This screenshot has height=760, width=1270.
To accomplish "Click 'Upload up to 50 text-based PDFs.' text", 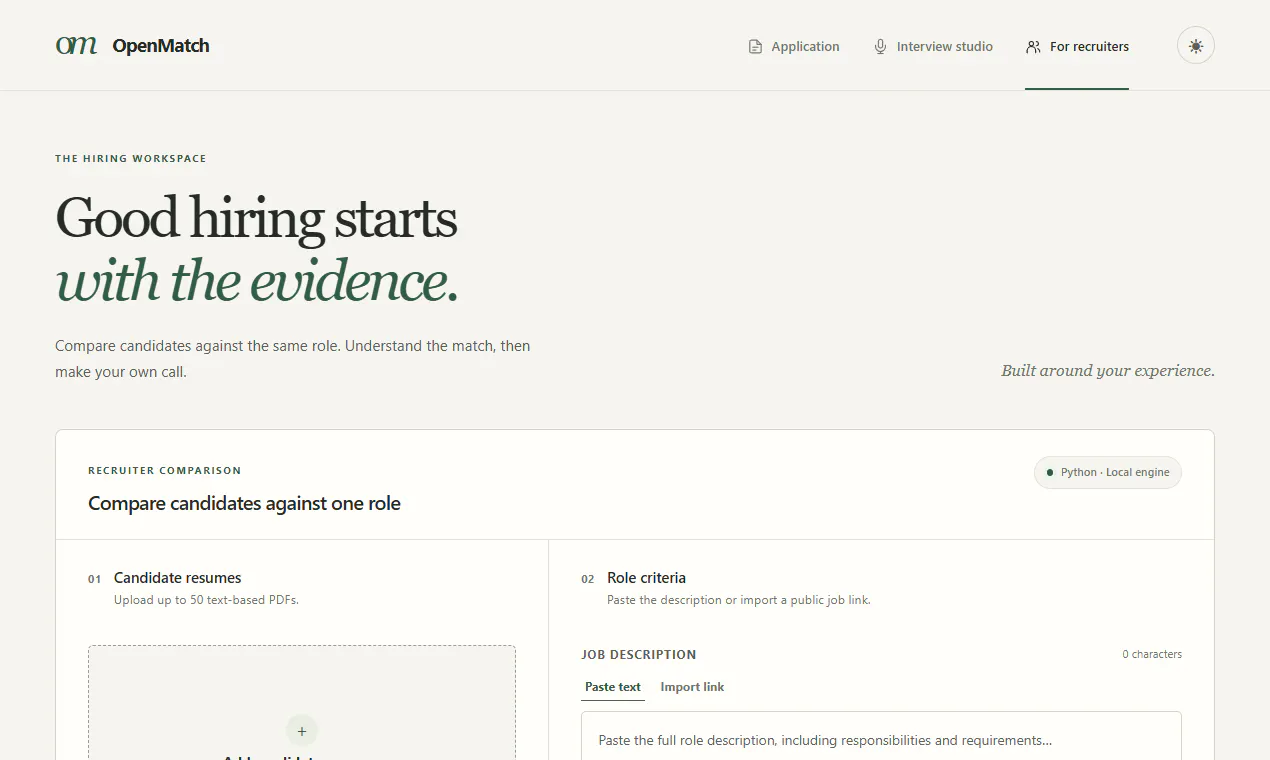I will (207, 600).
